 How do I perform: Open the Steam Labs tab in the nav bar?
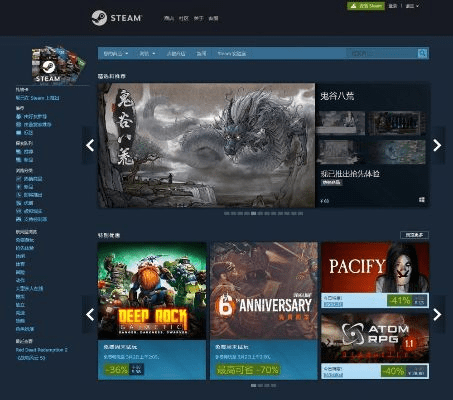click(x=232, y=53)
